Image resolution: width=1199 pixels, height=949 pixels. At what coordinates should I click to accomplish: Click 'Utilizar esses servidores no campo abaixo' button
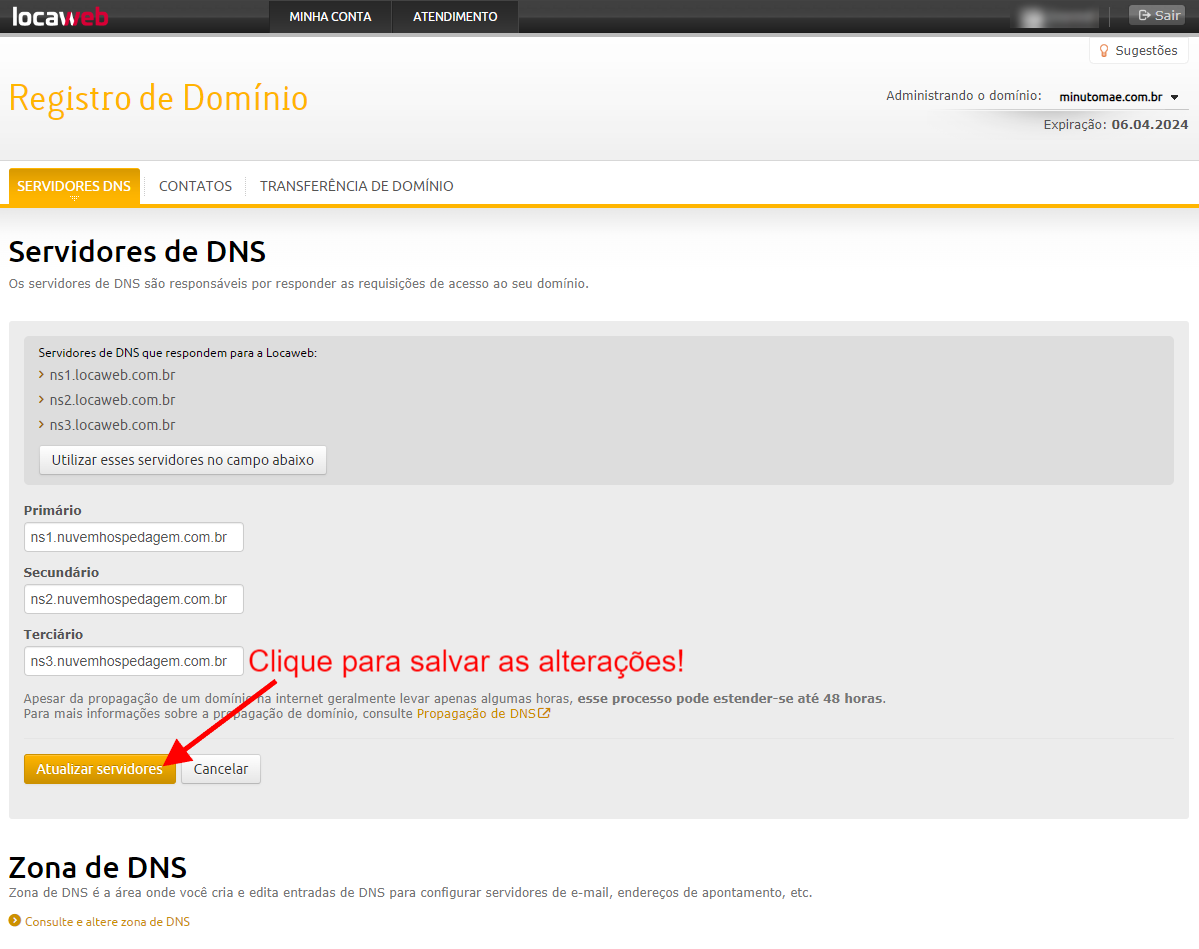(x=183, y=460)
